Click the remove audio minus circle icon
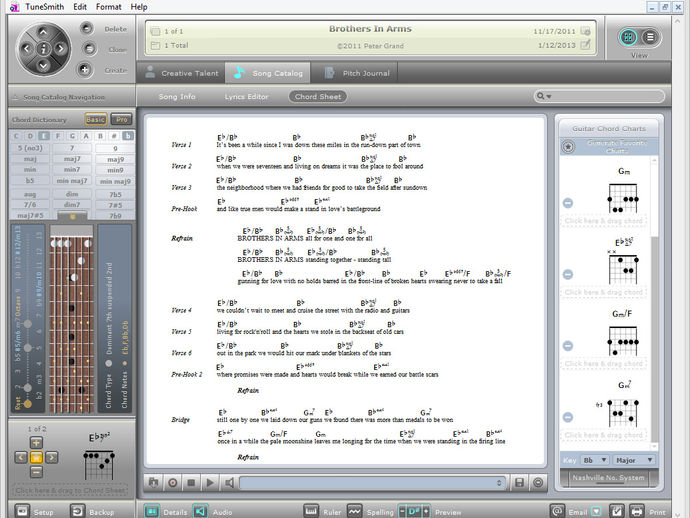The image size is (690, 518). coord(538,483)
